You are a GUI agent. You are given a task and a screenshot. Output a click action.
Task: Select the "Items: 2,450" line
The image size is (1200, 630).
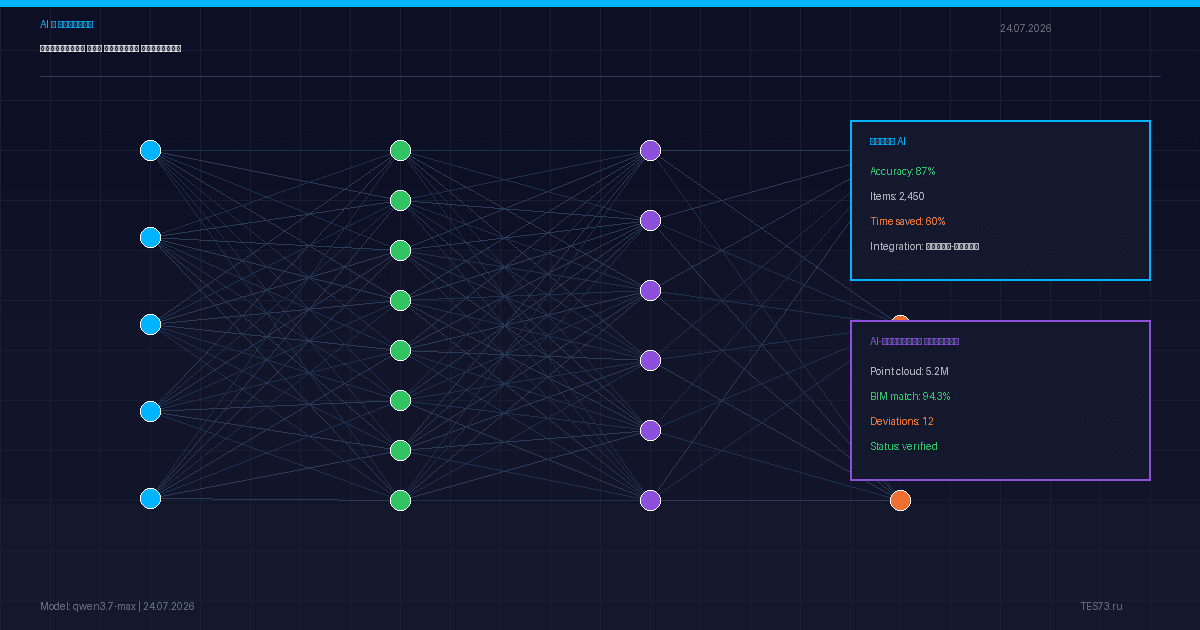(x=897, y=196)
